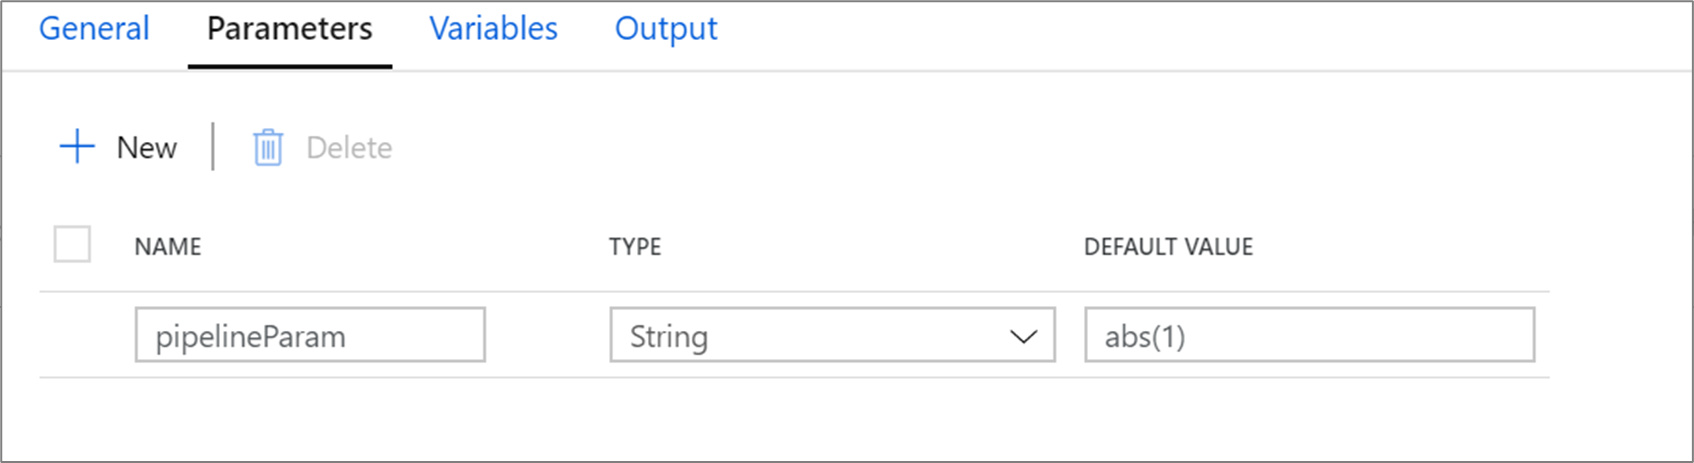
Task: Focus the abs(1) default value field
Action: 1309,335
